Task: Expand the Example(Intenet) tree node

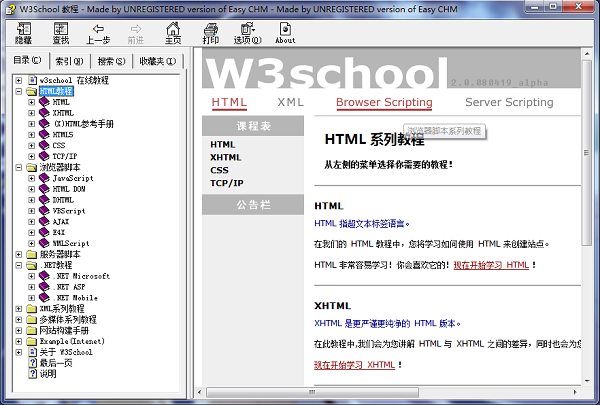Action: pos(19,341)
